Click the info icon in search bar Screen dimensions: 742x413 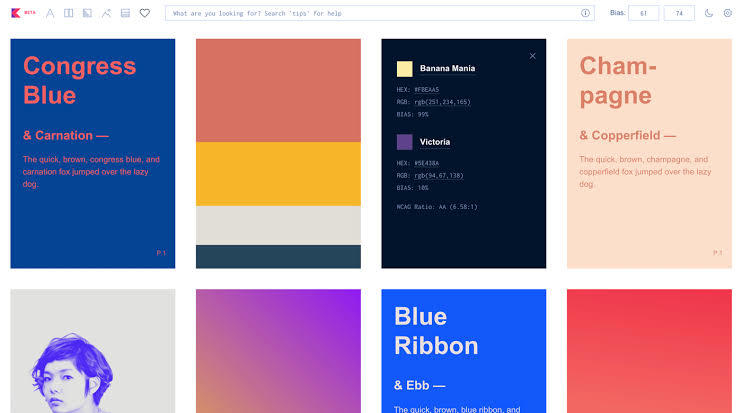(585, 13)
